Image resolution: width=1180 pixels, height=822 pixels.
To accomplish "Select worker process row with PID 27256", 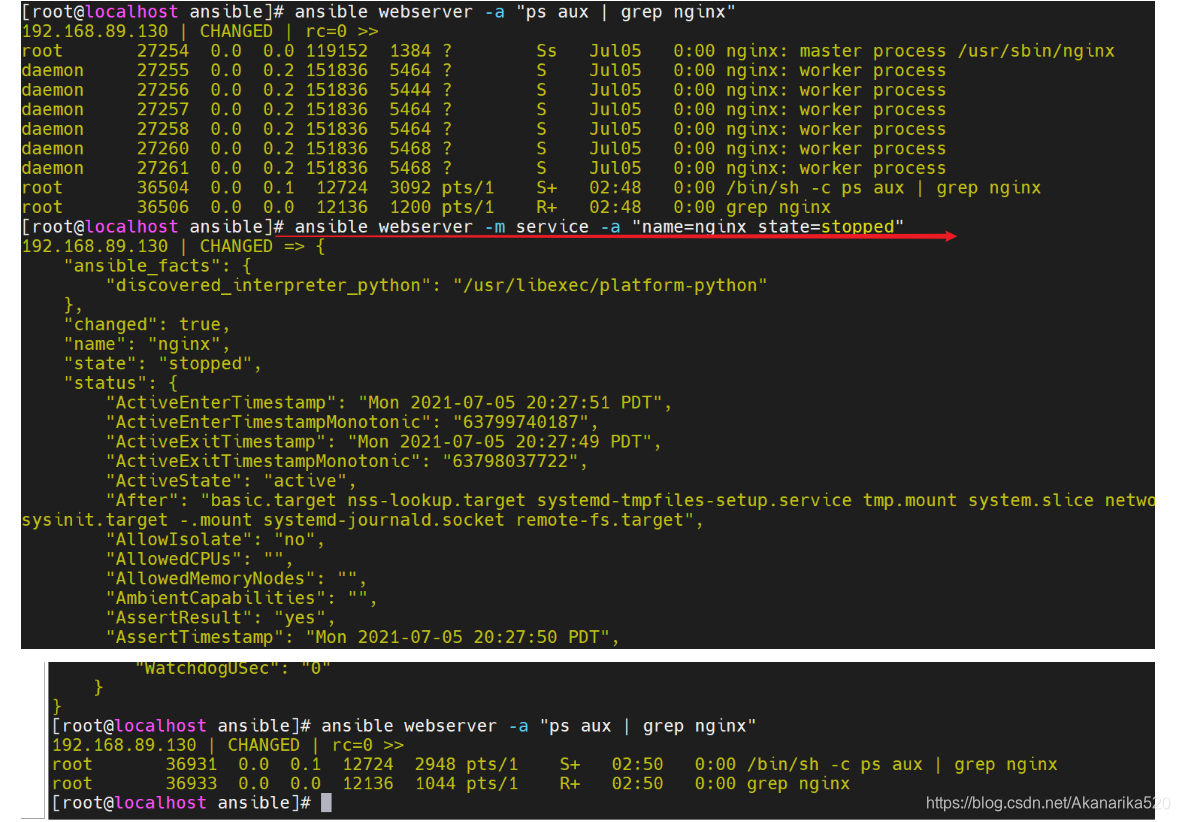I will click(x=484, y=90).
